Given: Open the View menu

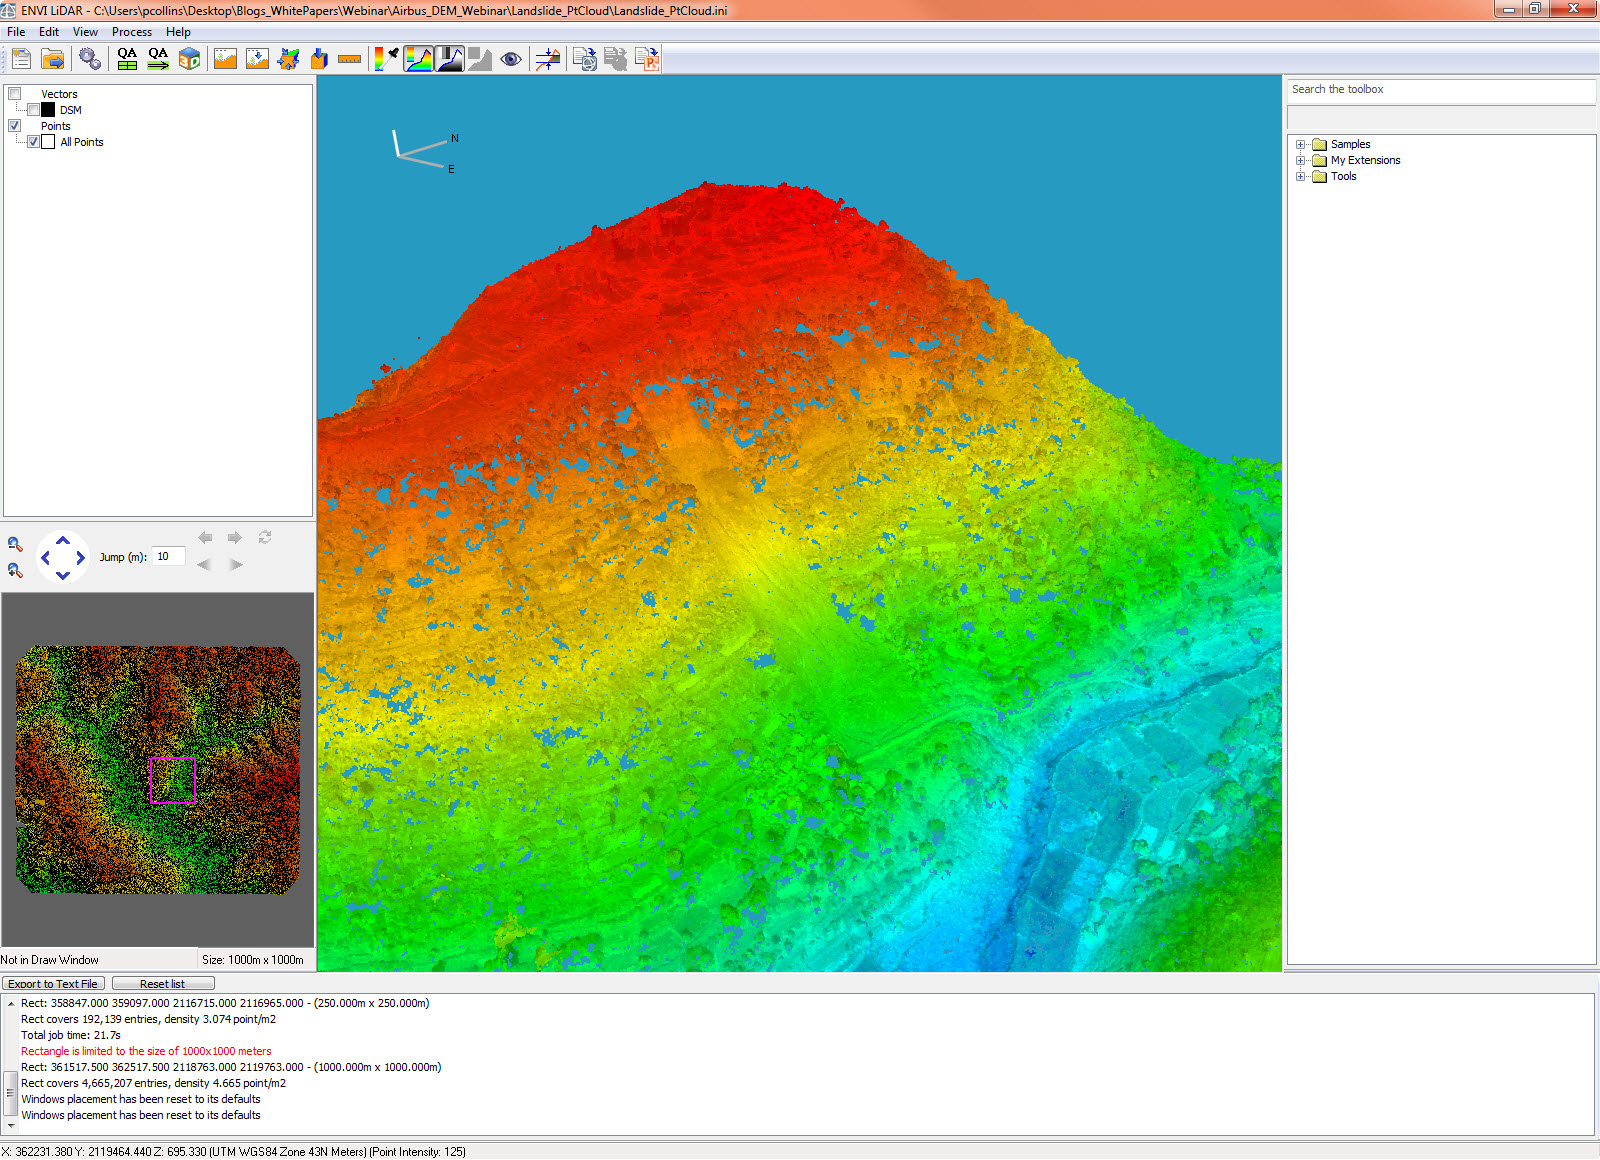Looking at the screenshot, I should (85, 32).
